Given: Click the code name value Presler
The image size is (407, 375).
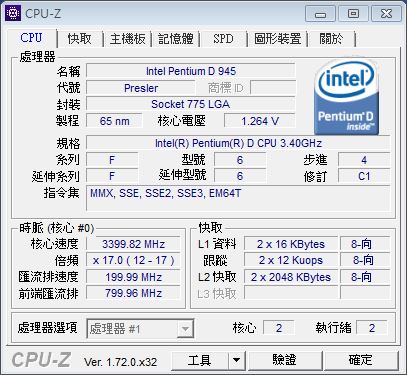Looking at the screenshot, I should pos(141,88).
